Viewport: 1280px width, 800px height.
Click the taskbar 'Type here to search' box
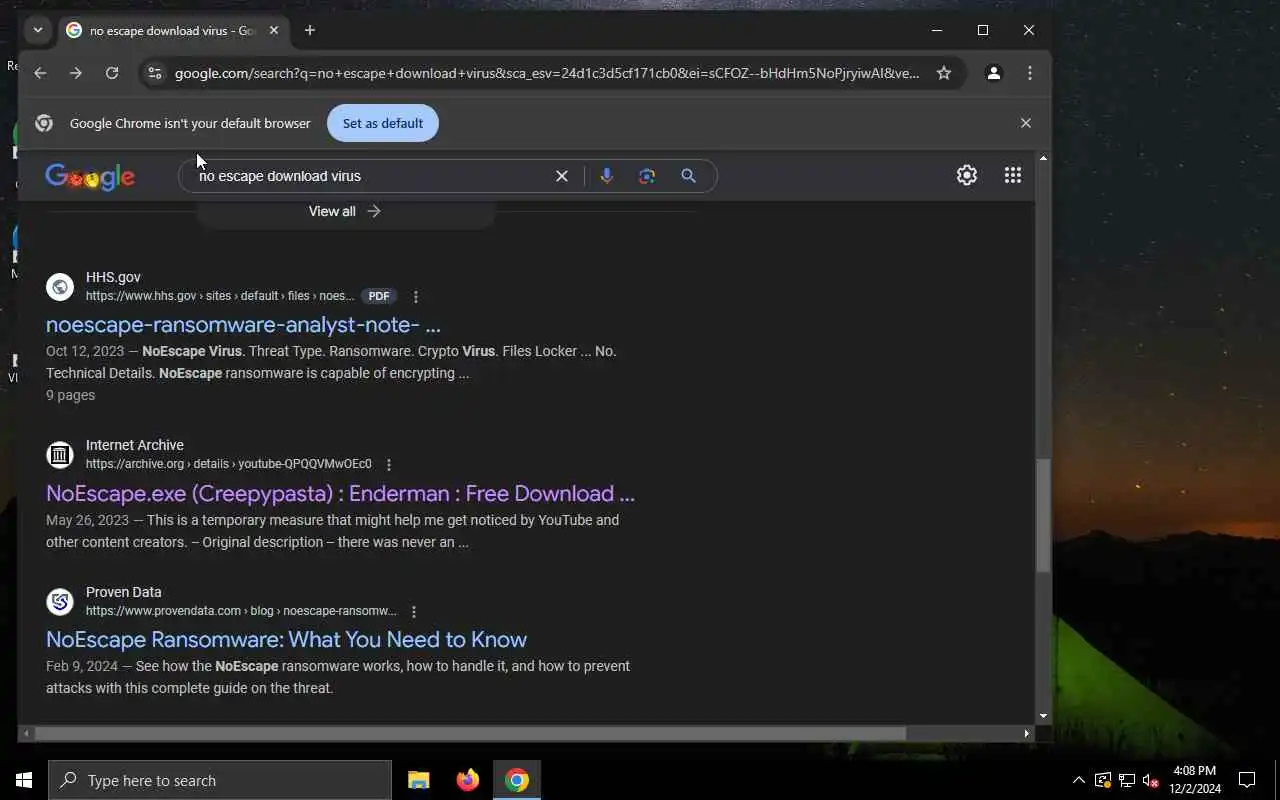pyautogui.click(x=220, y=780)
